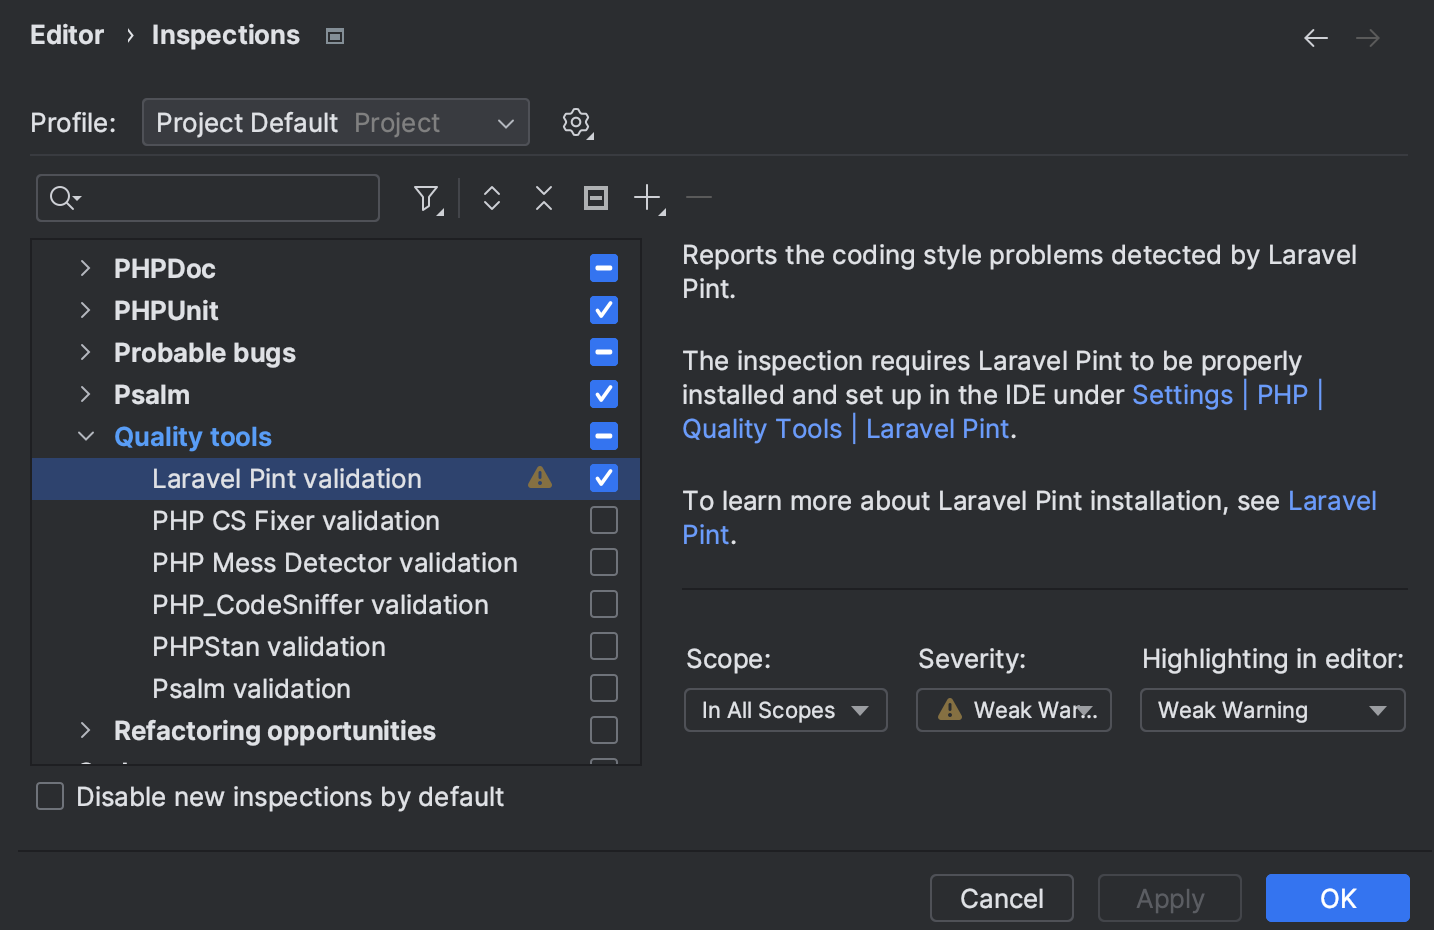This screenshot has height=930, width=1434.
Task: Click the forward arrow navigation icon
Action: 1368,38
